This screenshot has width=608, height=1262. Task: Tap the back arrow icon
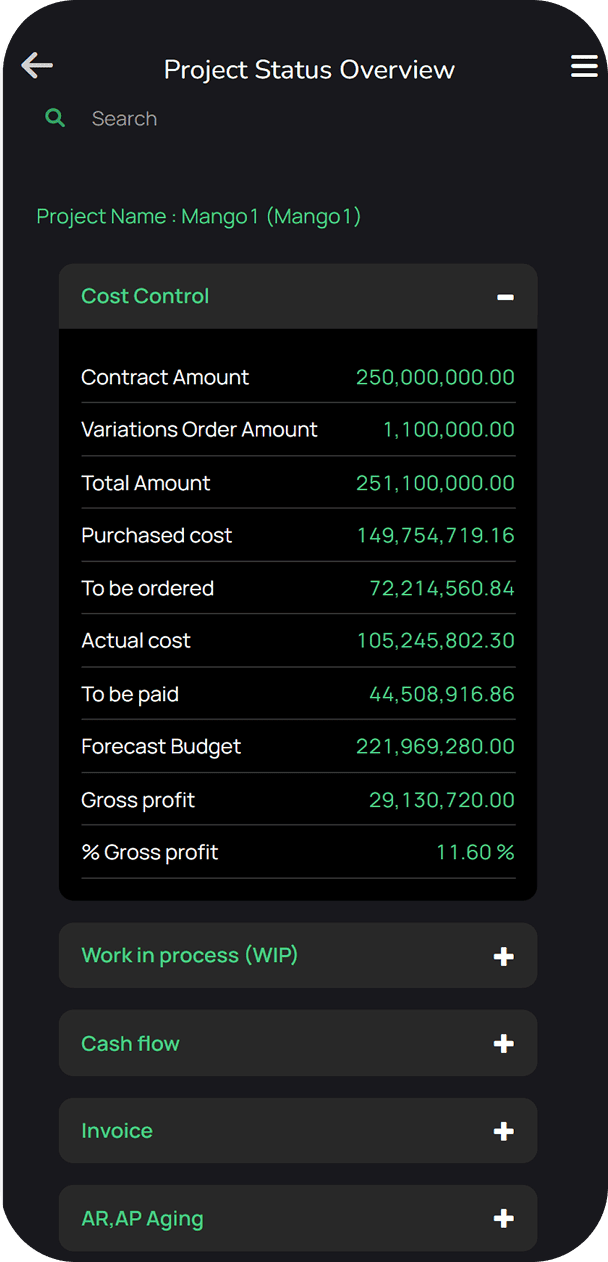click(37, 67)
